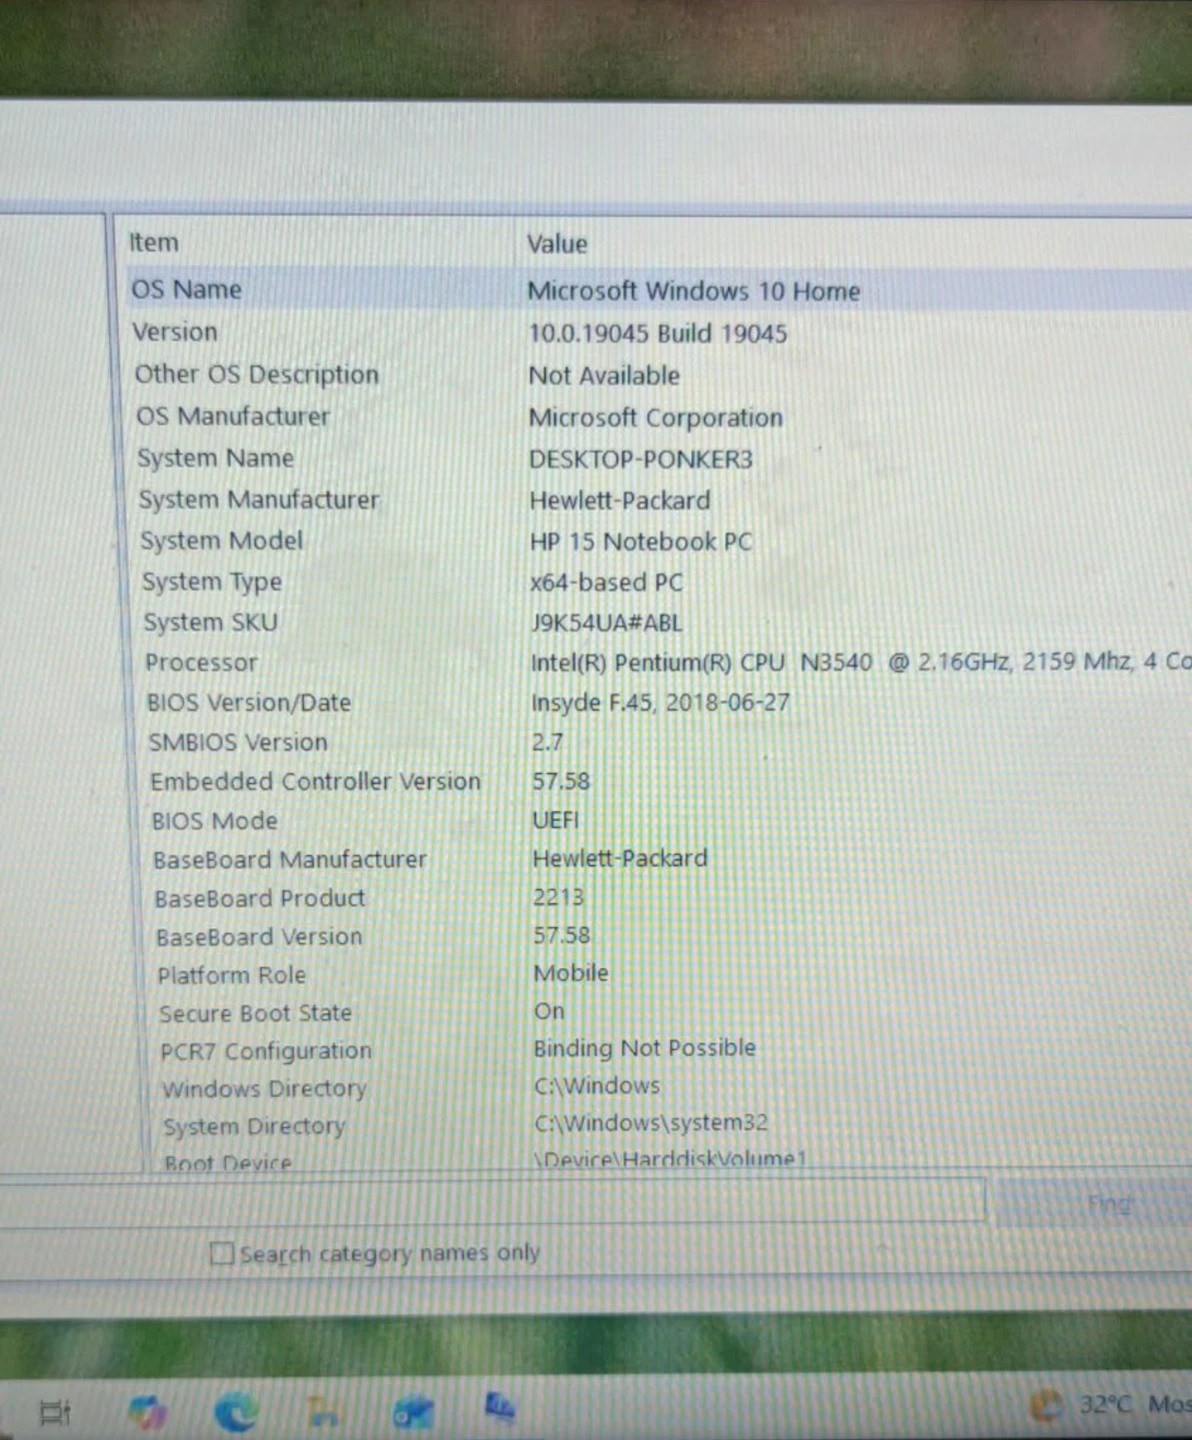
Task: Click the value 'C:\Windows\system32'
Action: click(651, 1123)
